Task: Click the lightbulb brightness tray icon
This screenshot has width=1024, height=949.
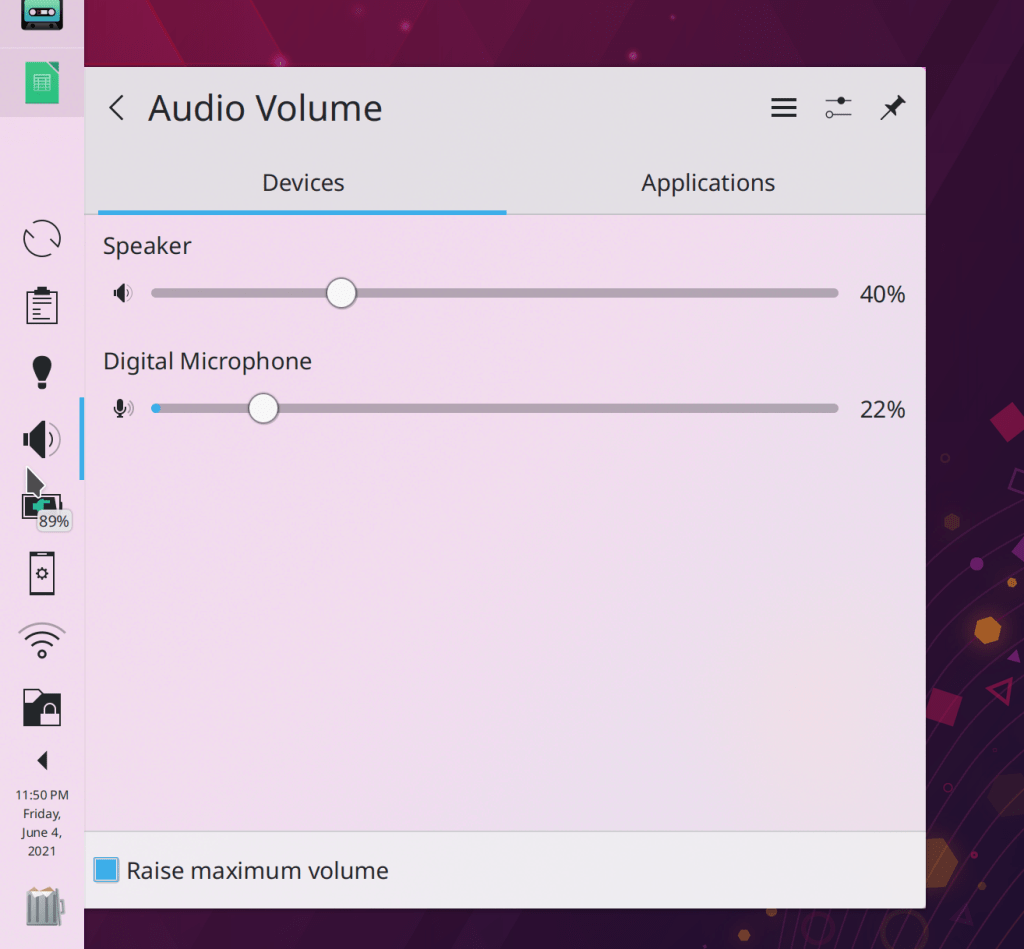Action: 42,372
